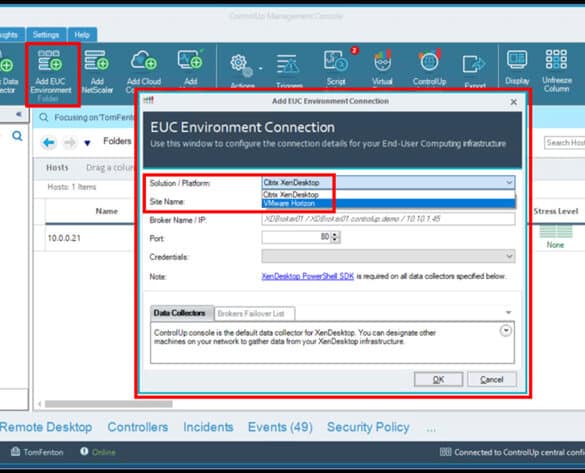The image size is (585, 473).
Task: Collapse the left panel with double-arrow
Action: (19, 115)
